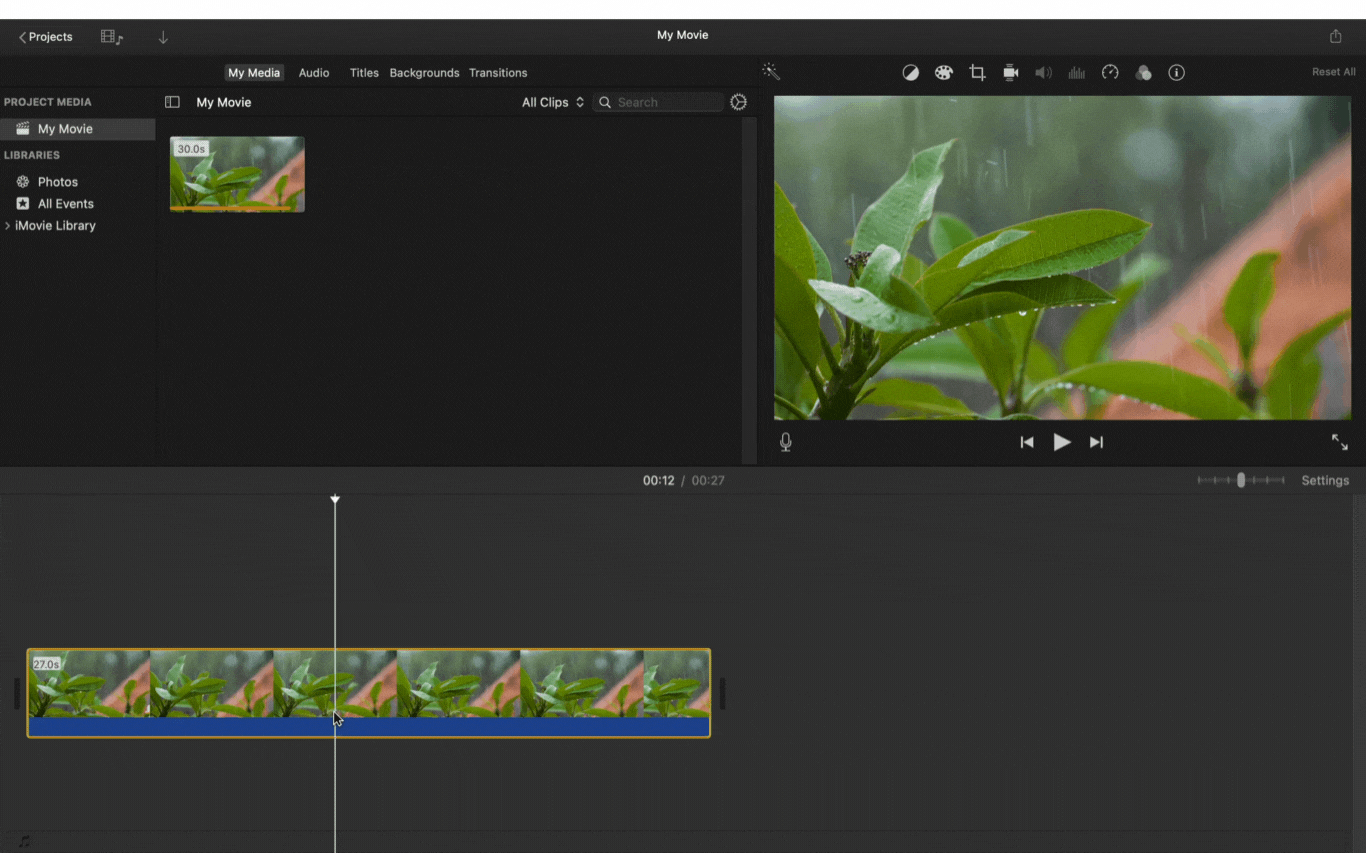The height and width of the screenshot is (853, 1366).
Task: Switch to the Audio tab
Action: (x=314, y=72)
